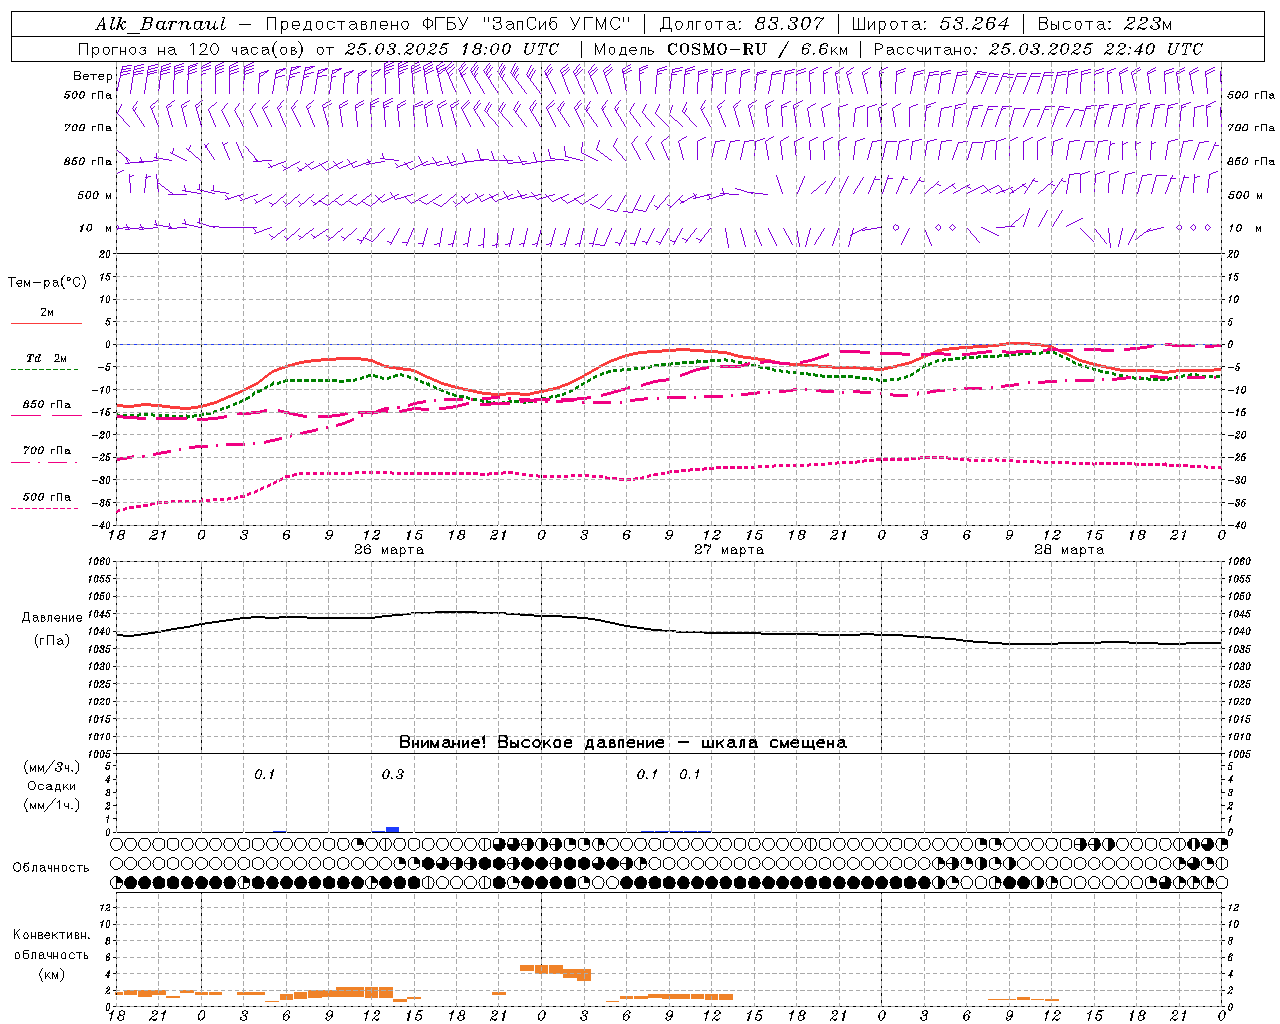Screen dimensions: 1280x1024
Task: Click the 'Высота: 223м' header field
Action: coord(1105,24)
